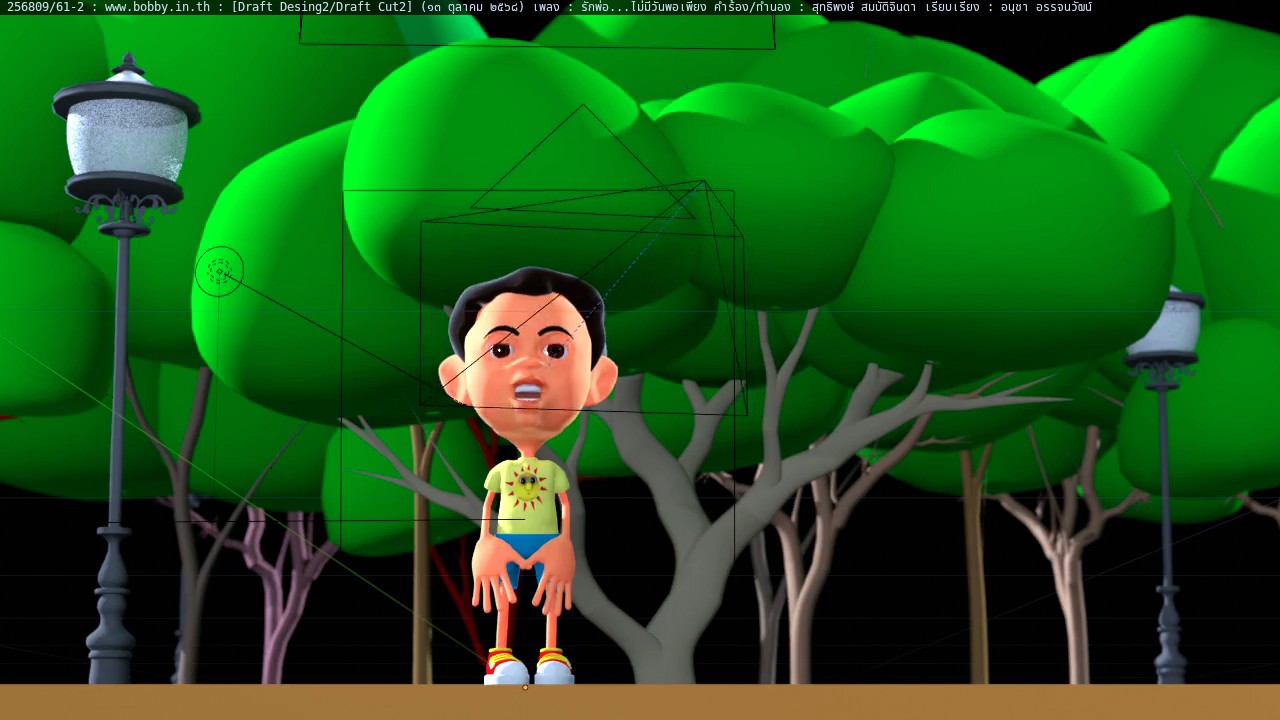This screenshot has height=720, width=1280.
Task: Click the orange origin dot on the ground
Action: [x=525, y=687]
